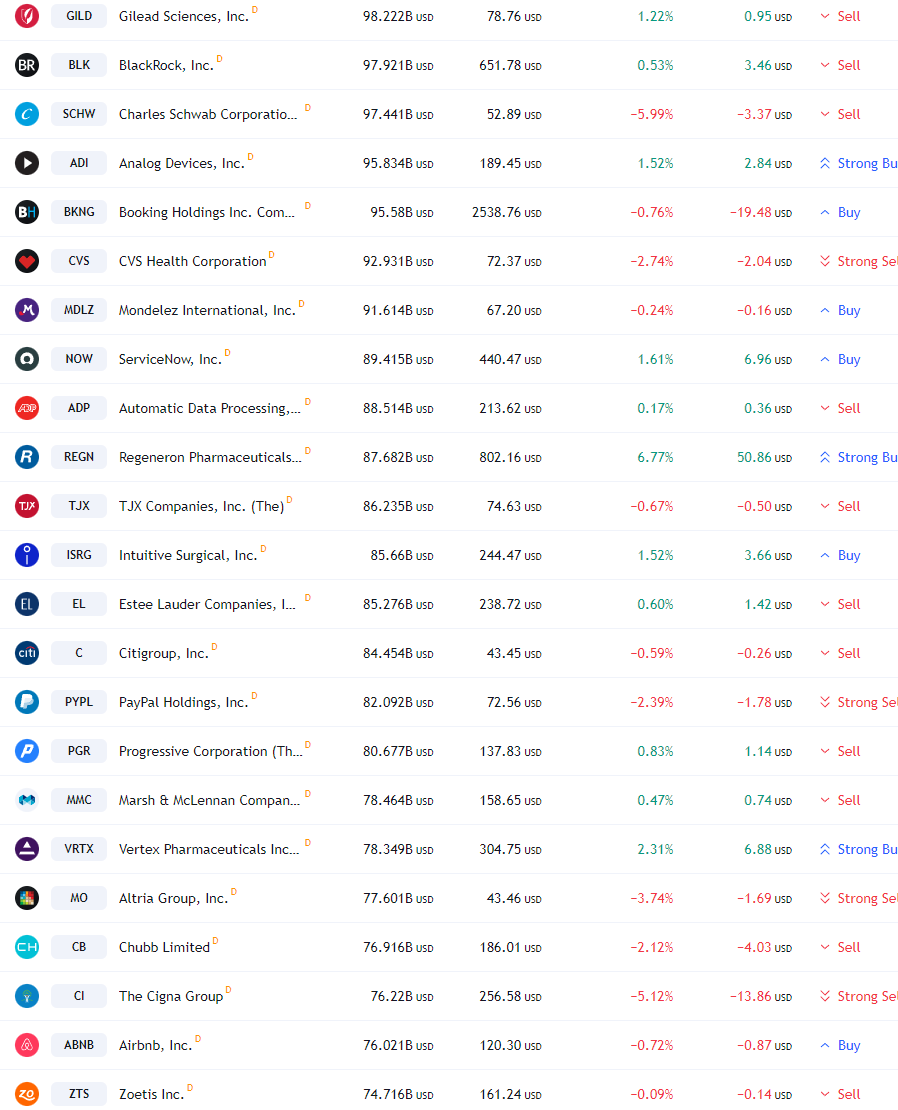898x1110 pixels.
Task: Click the Chubb CH logo icon
Action: (27, 946)
